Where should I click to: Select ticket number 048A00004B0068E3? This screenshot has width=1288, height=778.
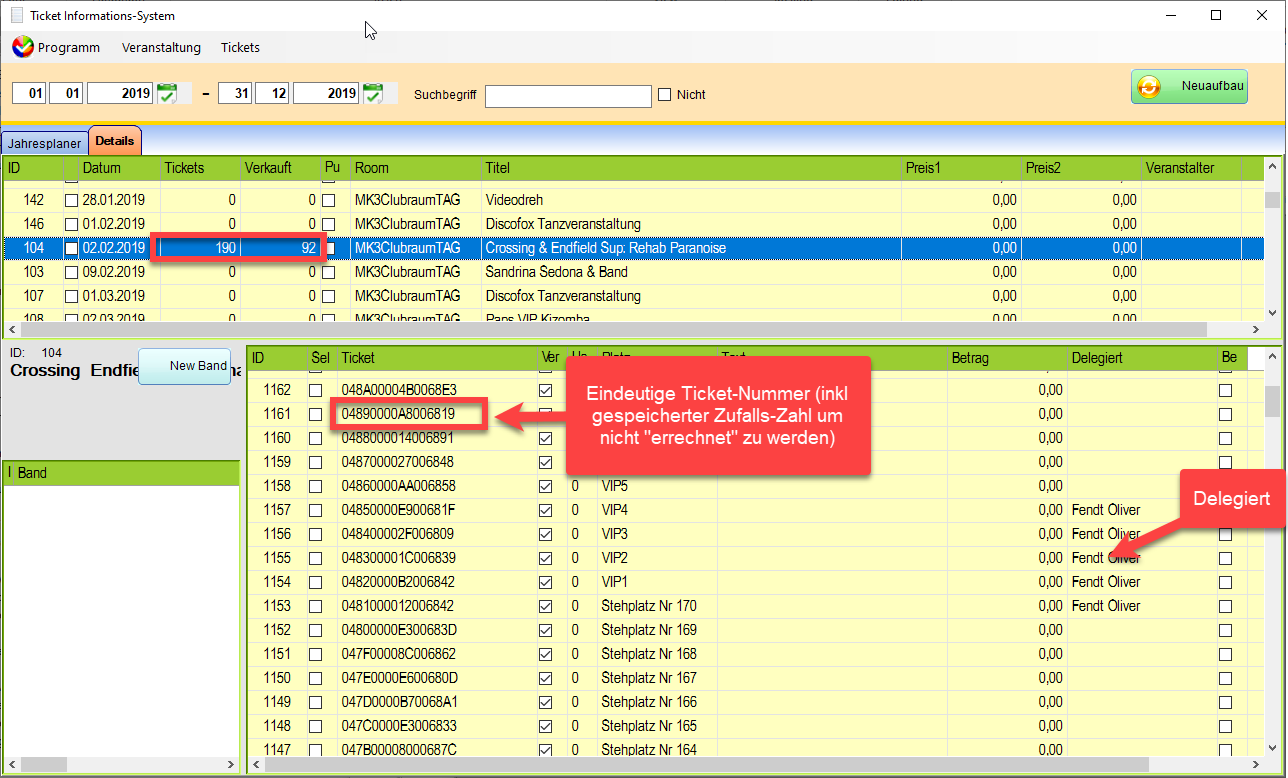pos(399,390)
